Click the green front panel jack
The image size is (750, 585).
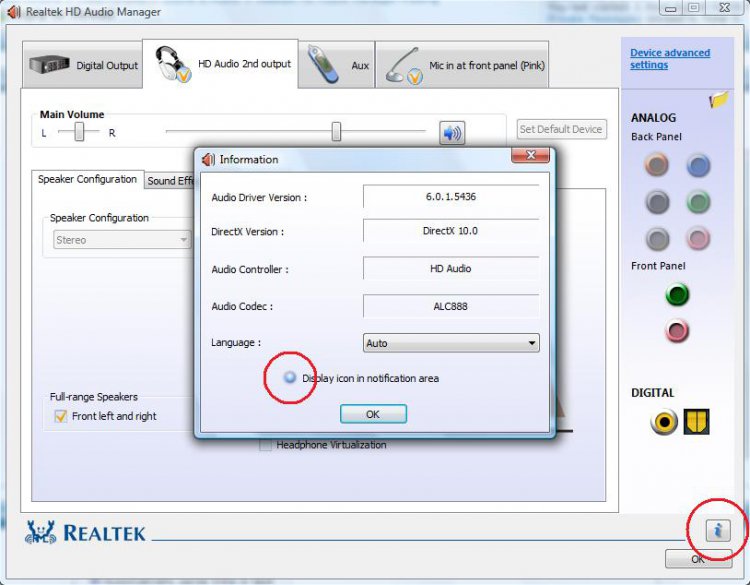click(677, 294)
